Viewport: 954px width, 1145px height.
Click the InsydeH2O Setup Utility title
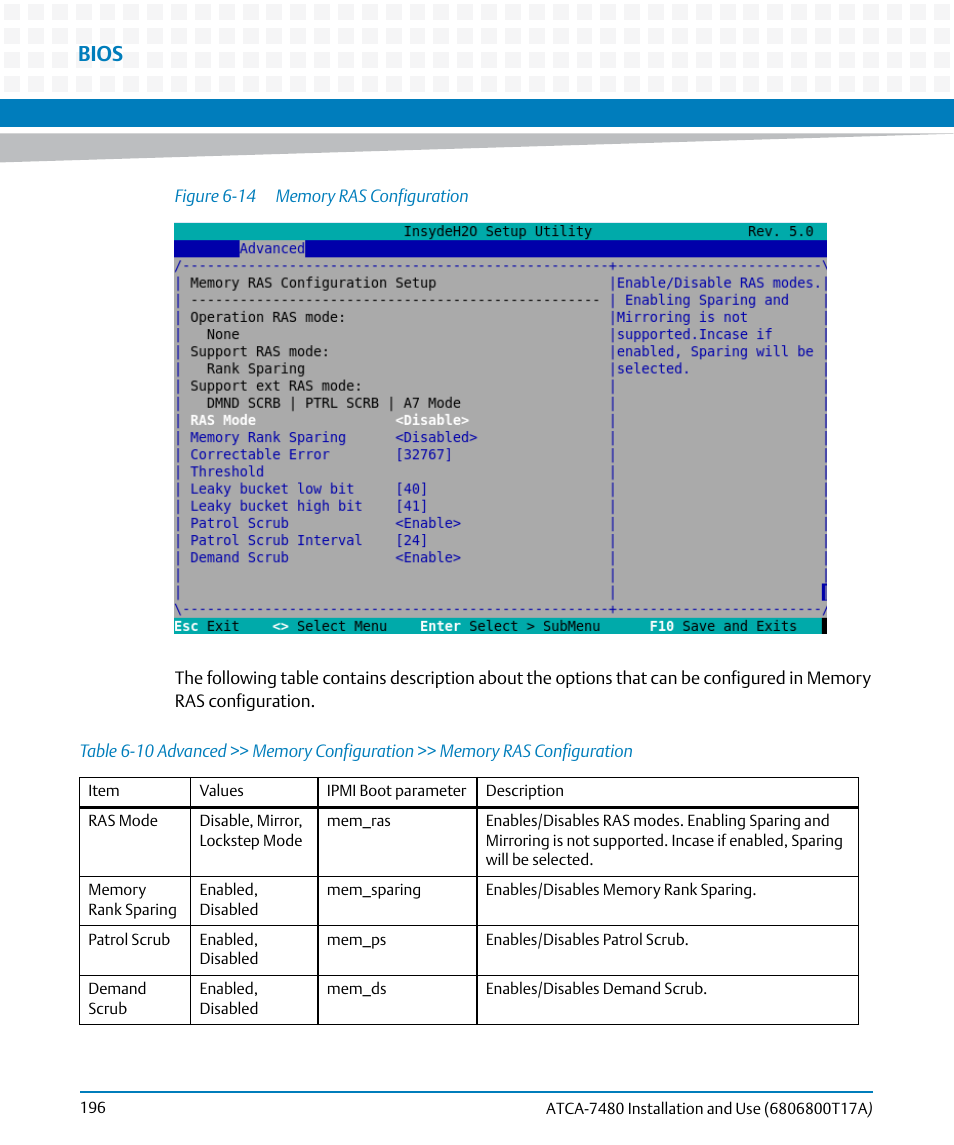pyautogui.click(x=497, y=231)
